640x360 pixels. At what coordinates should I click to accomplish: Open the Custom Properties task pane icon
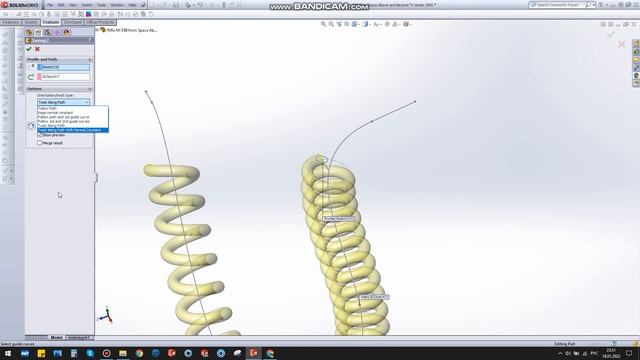point(636,83)
